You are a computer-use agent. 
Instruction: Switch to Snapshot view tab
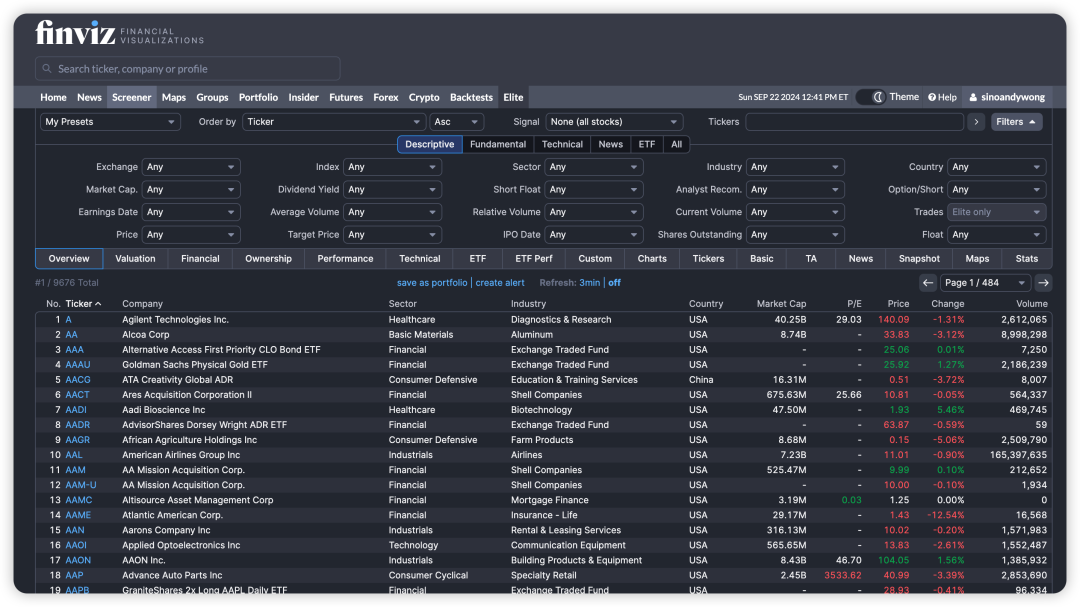919,259
